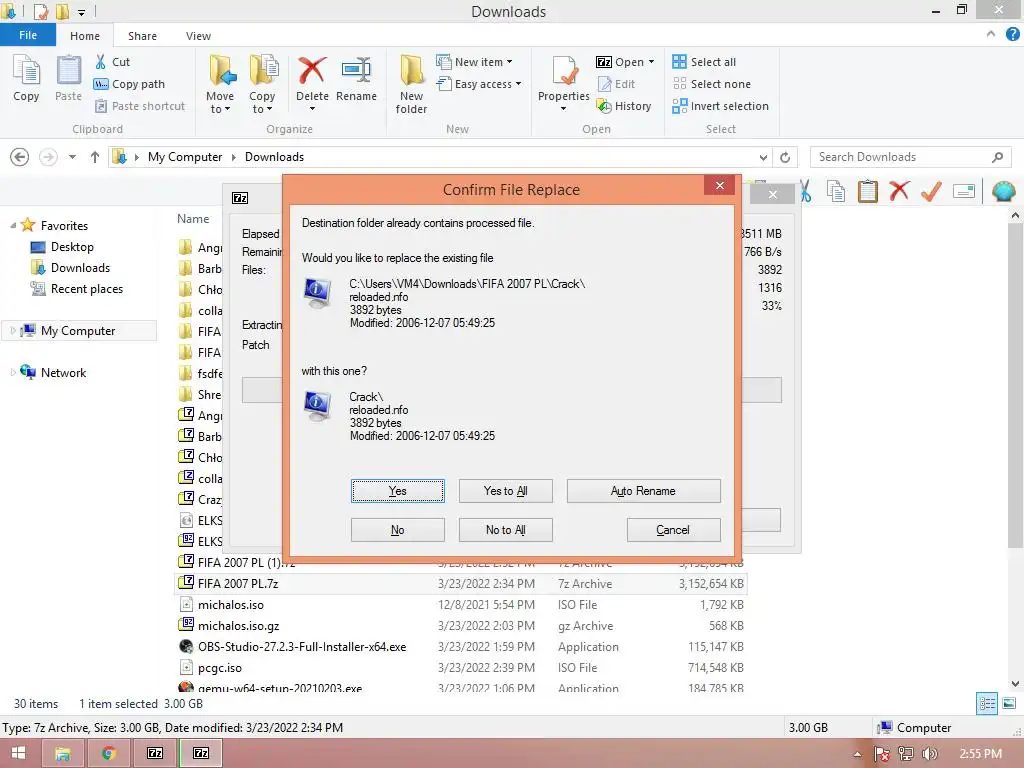Expand the Network tree node
This screenshot has height=768, width=1024.
12,373
